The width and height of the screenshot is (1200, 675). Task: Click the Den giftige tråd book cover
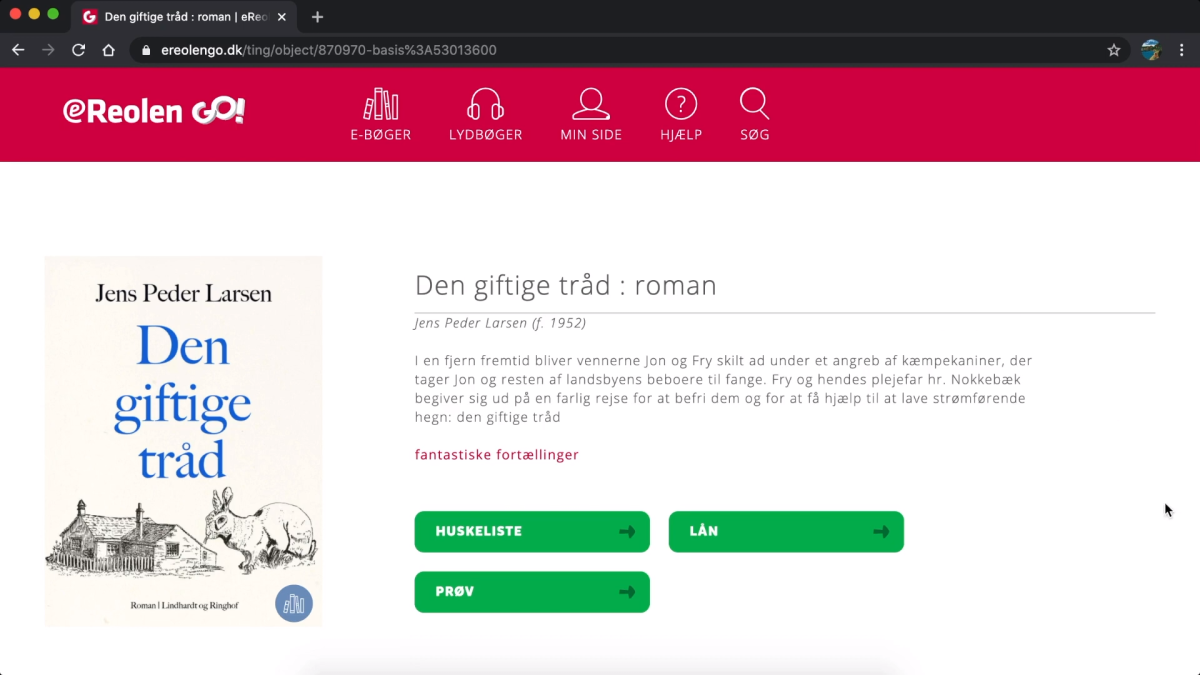point(184,441)
